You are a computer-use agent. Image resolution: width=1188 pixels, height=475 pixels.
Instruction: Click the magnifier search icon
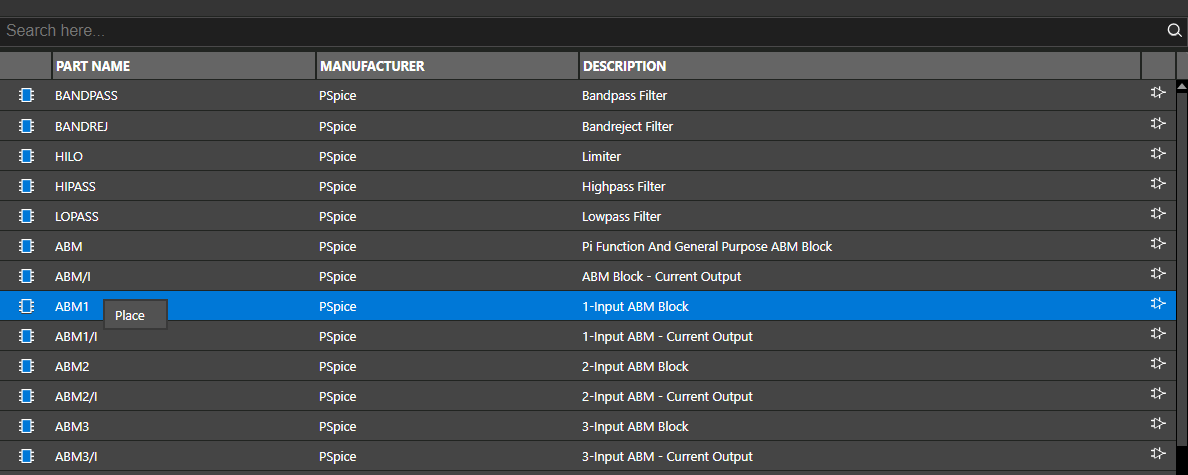coord(1174,31)
